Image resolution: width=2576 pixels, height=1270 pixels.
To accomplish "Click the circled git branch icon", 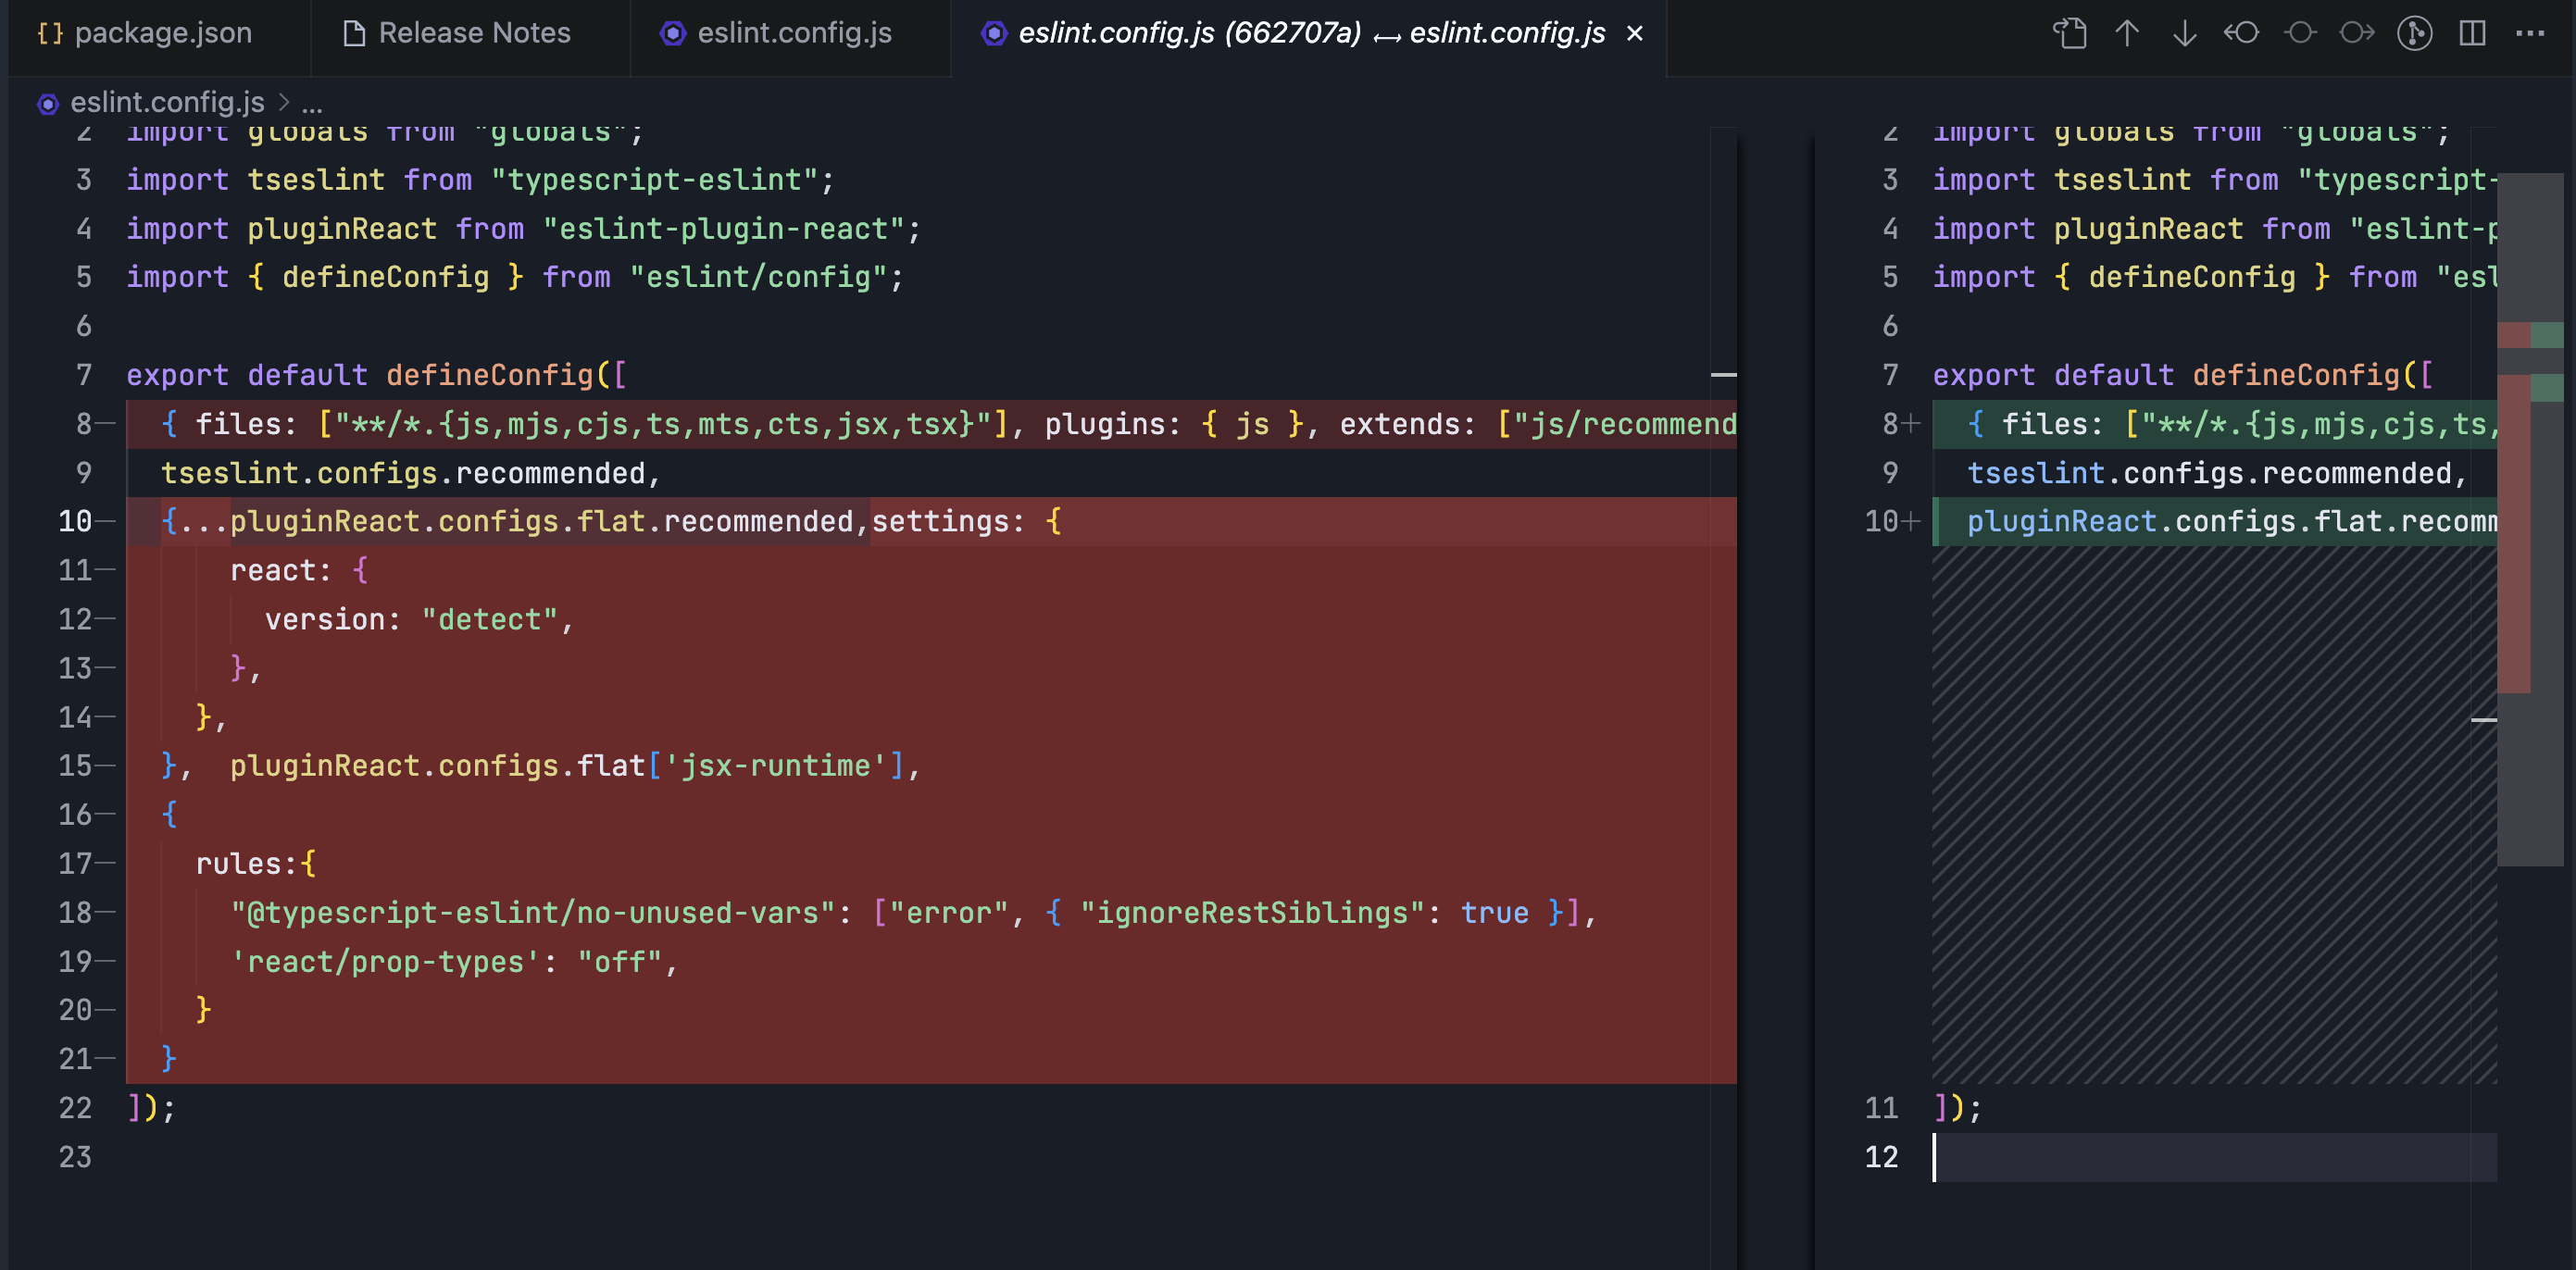I will pyautogui.click(x=2414, y=34).
